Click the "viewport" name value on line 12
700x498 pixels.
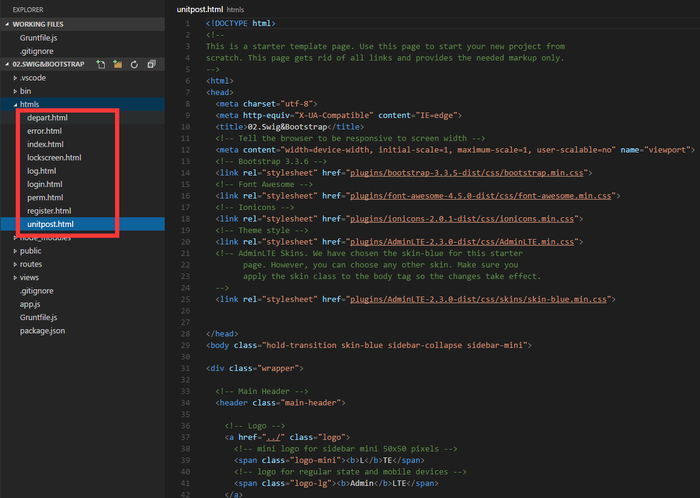click(667, 150)
